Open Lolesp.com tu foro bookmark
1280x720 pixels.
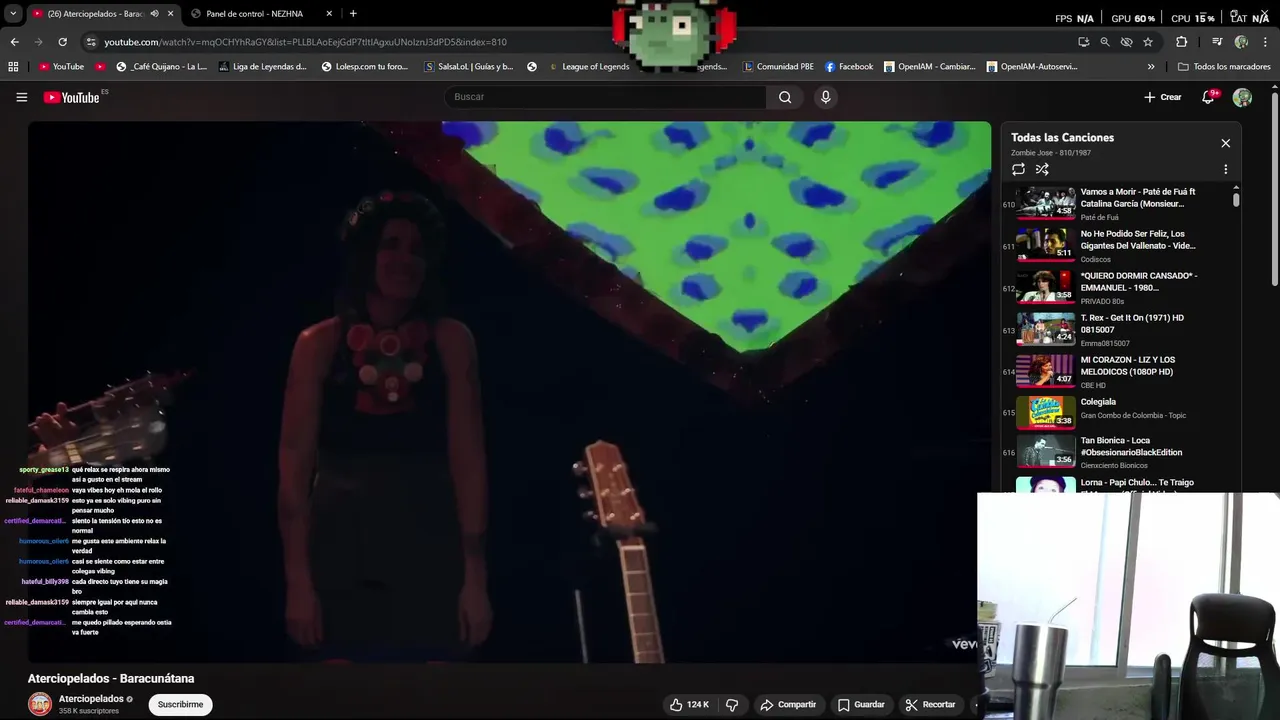[365, 67]
